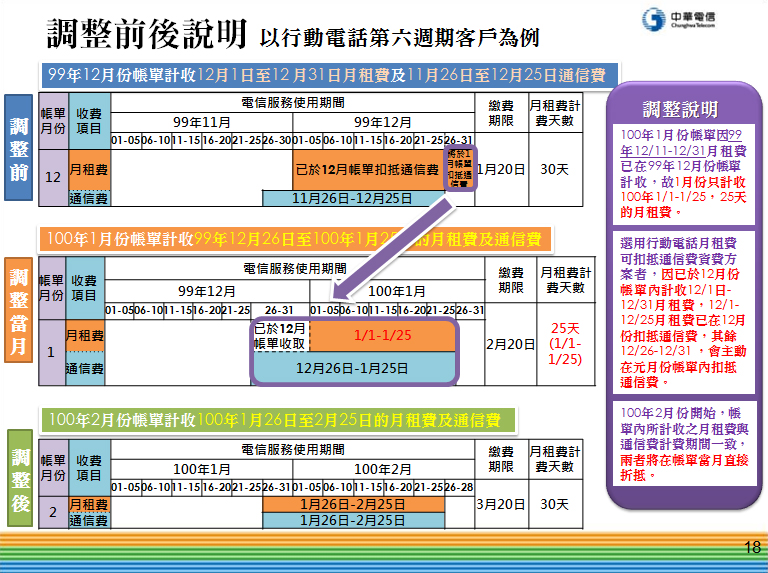Click the red 25天 (1/1-1/25) cell

(565, 344)
